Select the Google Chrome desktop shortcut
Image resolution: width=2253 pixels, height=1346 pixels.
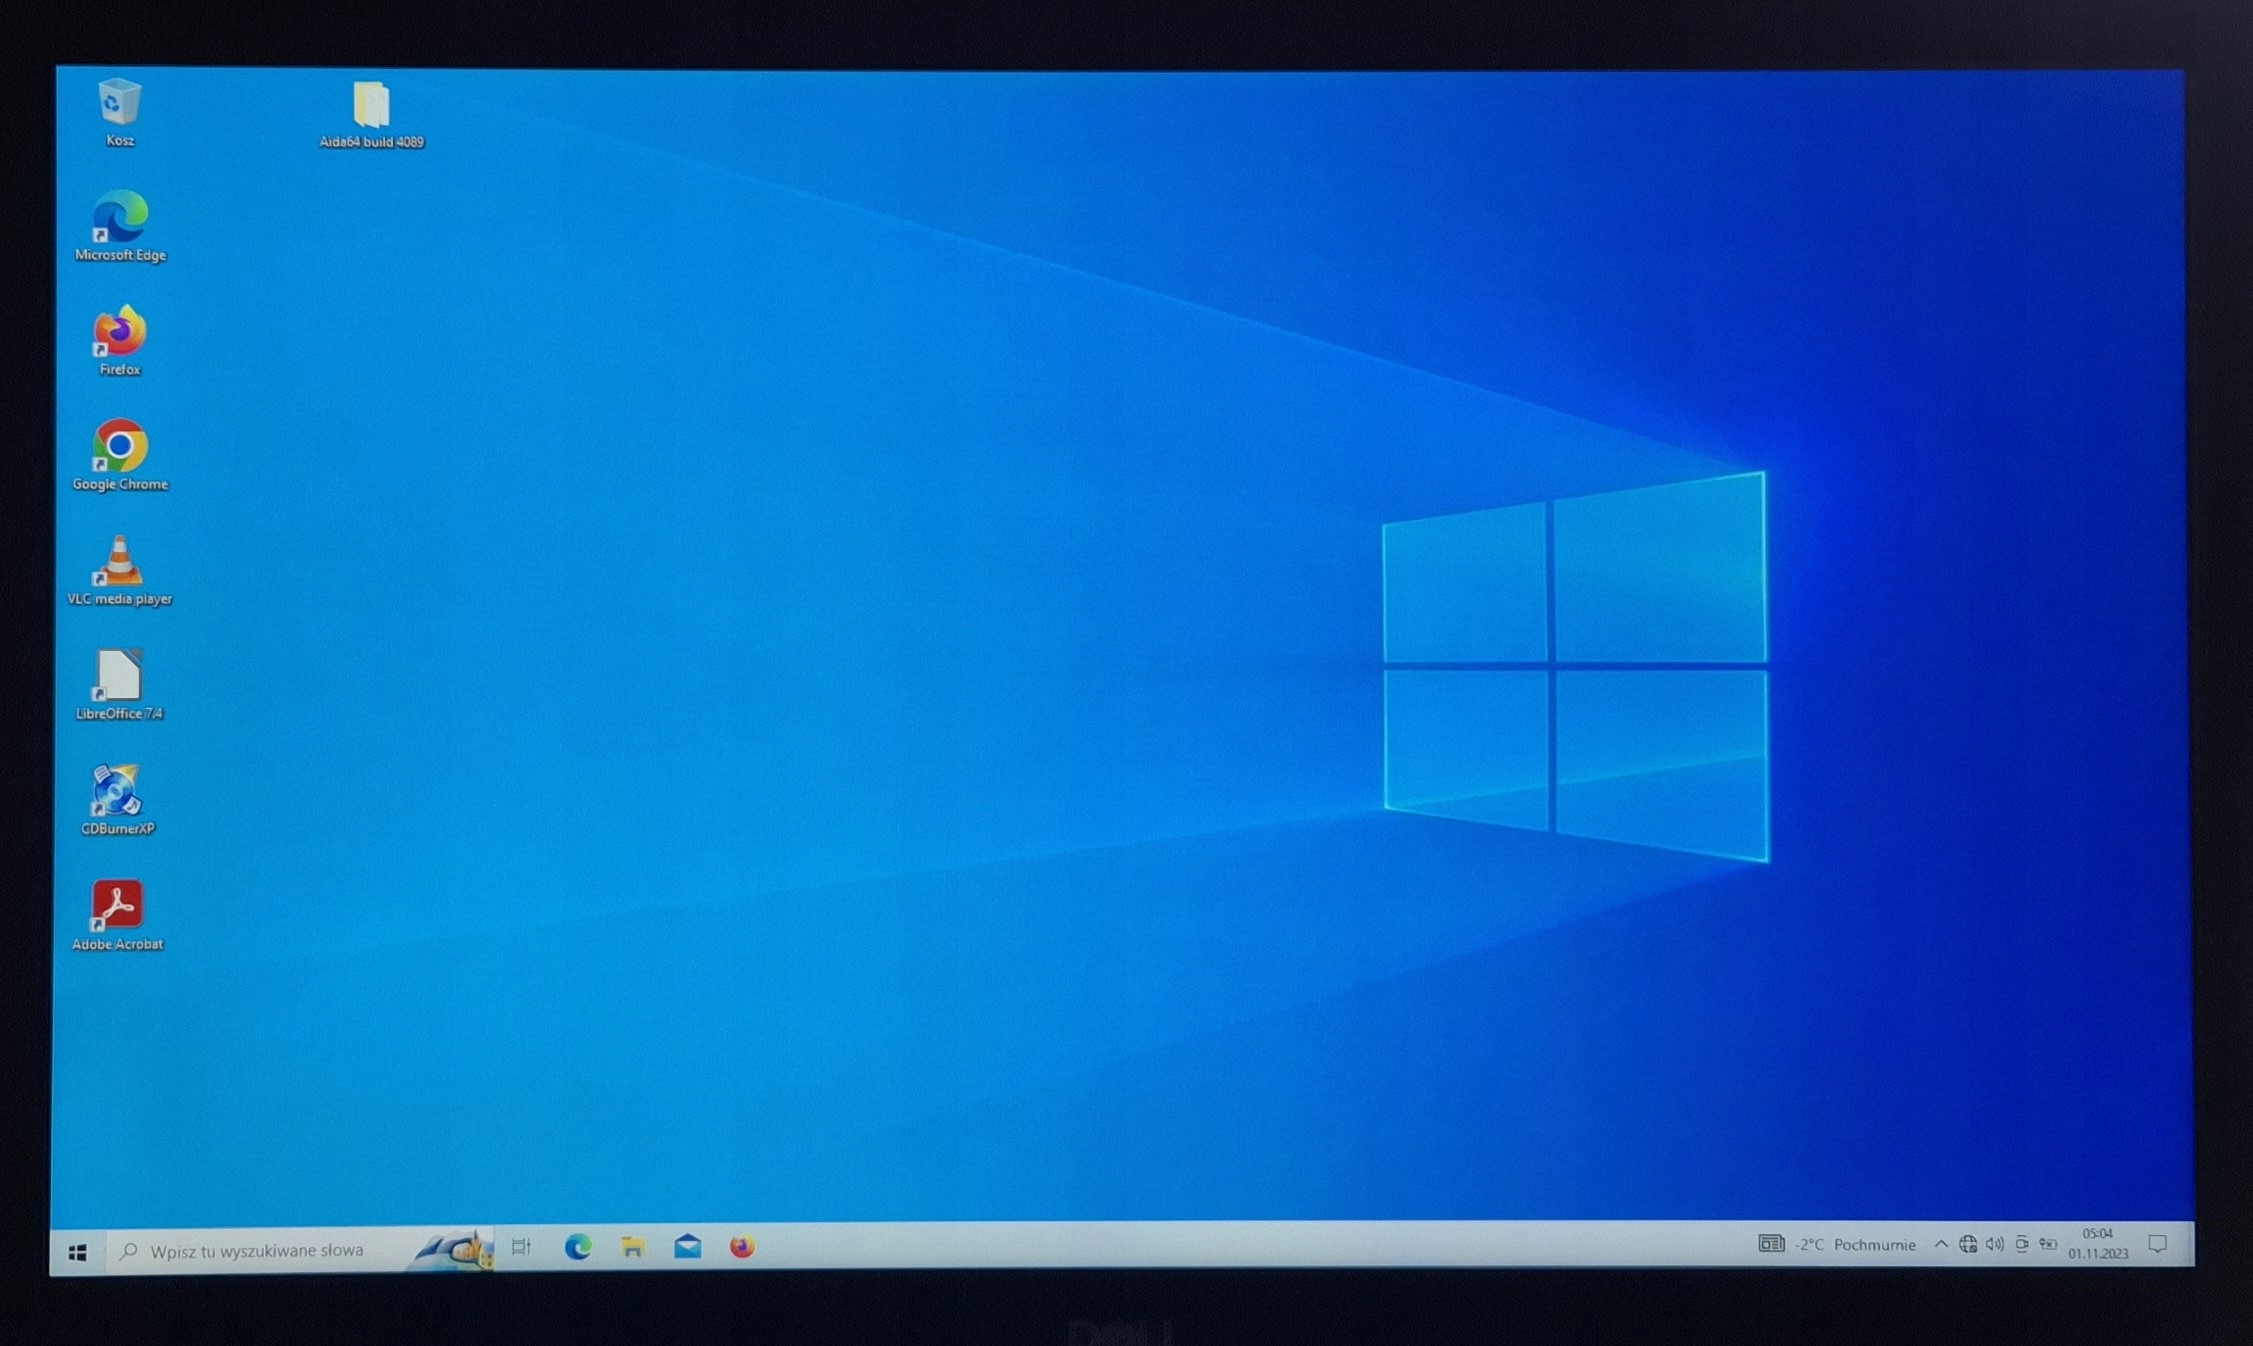120,456
